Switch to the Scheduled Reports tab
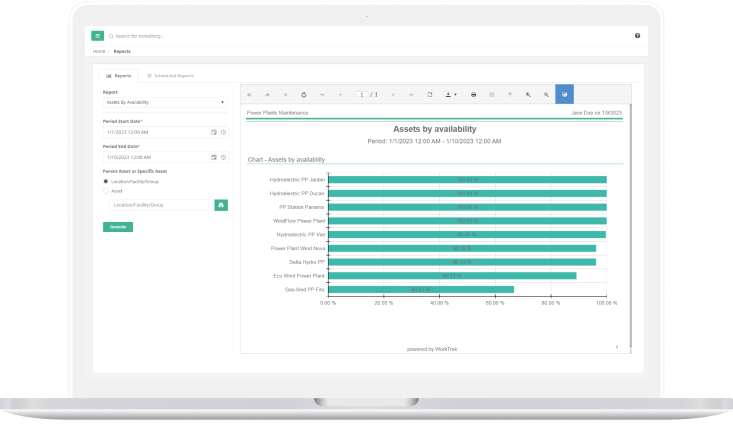This screenshot has height=438, width=733. (x=170, y=75)
